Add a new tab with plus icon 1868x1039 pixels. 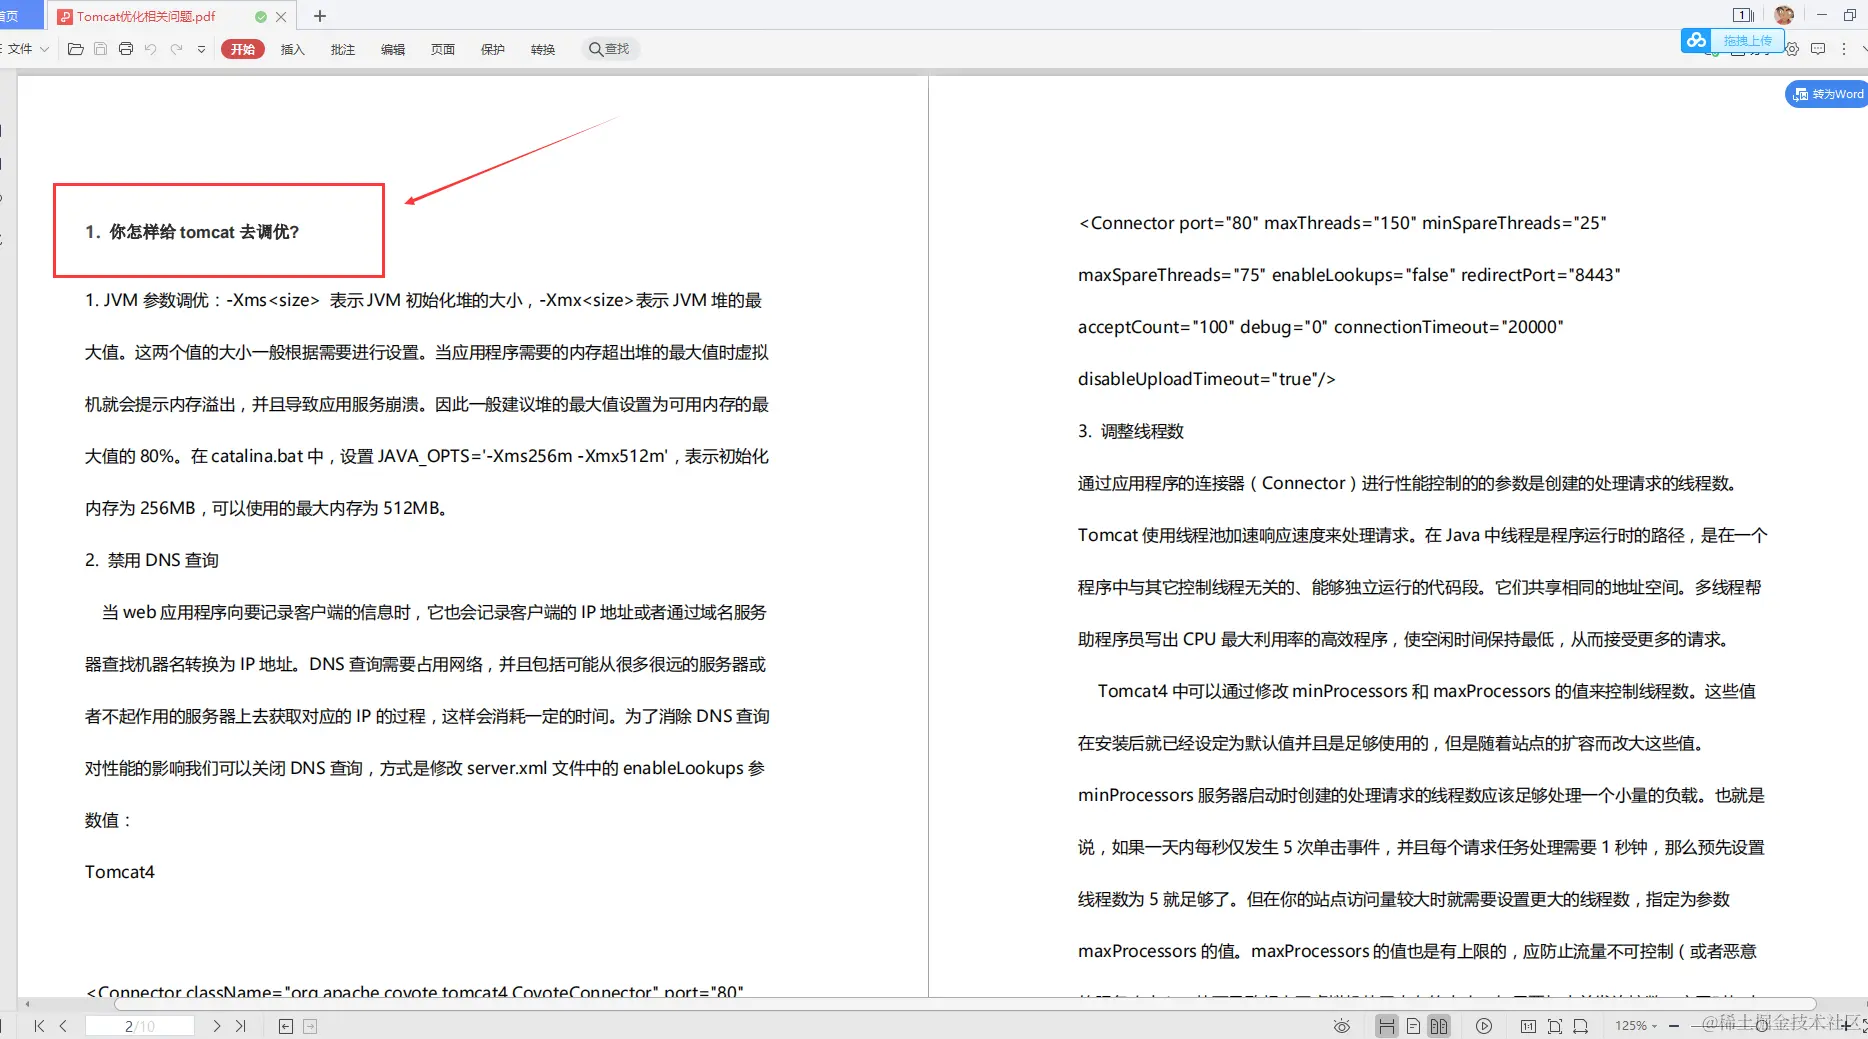click(x=320, y=16)
